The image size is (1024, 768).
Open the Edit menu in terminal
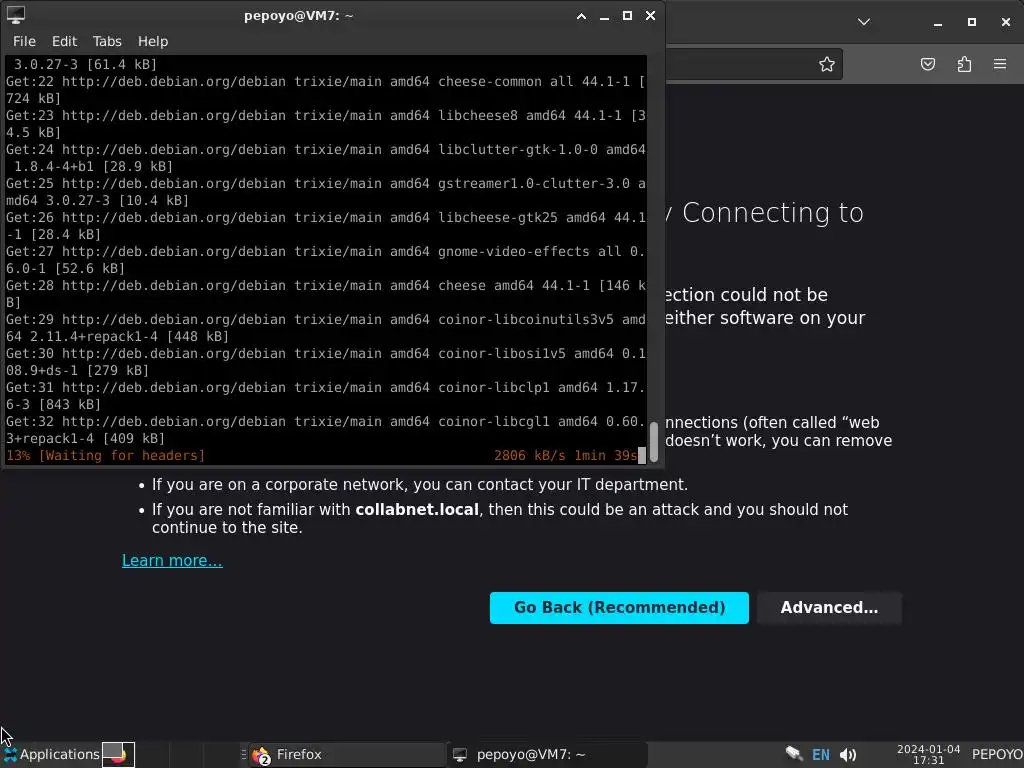pyautogui.click(x=64, y=41)
